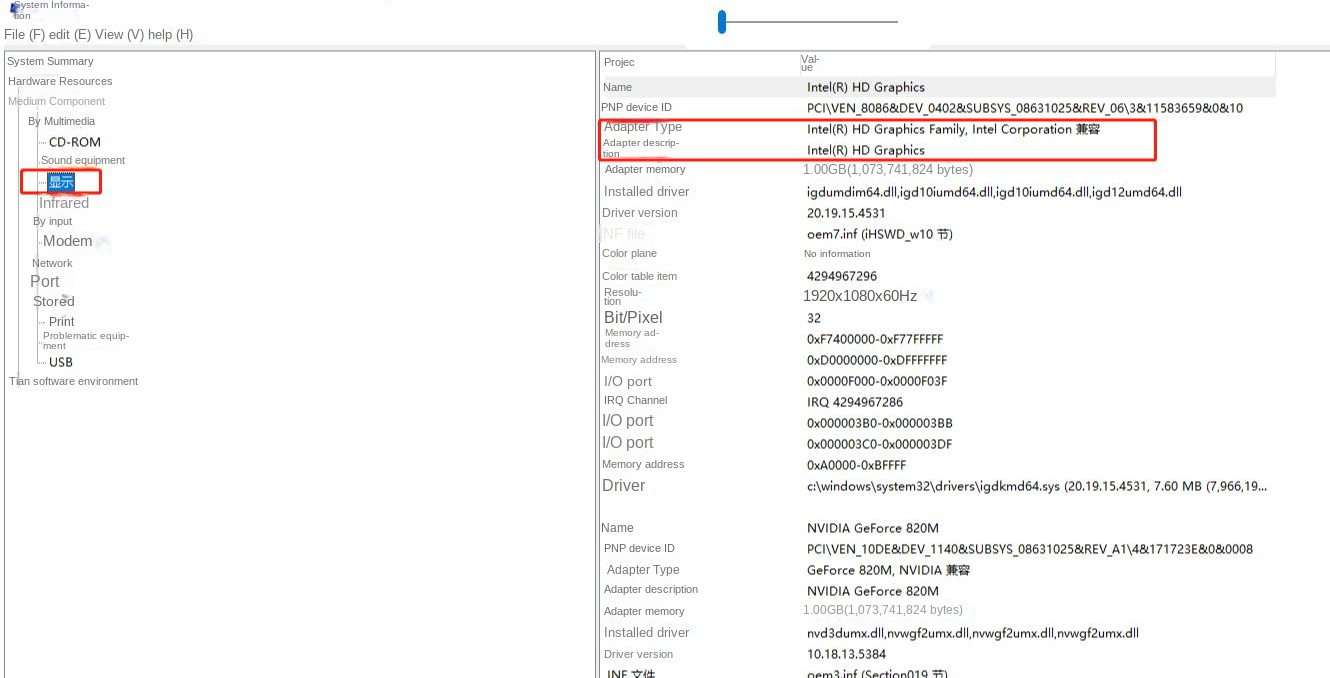Click the oem7.inf (iHSWD_w10) value
The height and width of the screenshot is (678, 1330).
coord(880,234)
